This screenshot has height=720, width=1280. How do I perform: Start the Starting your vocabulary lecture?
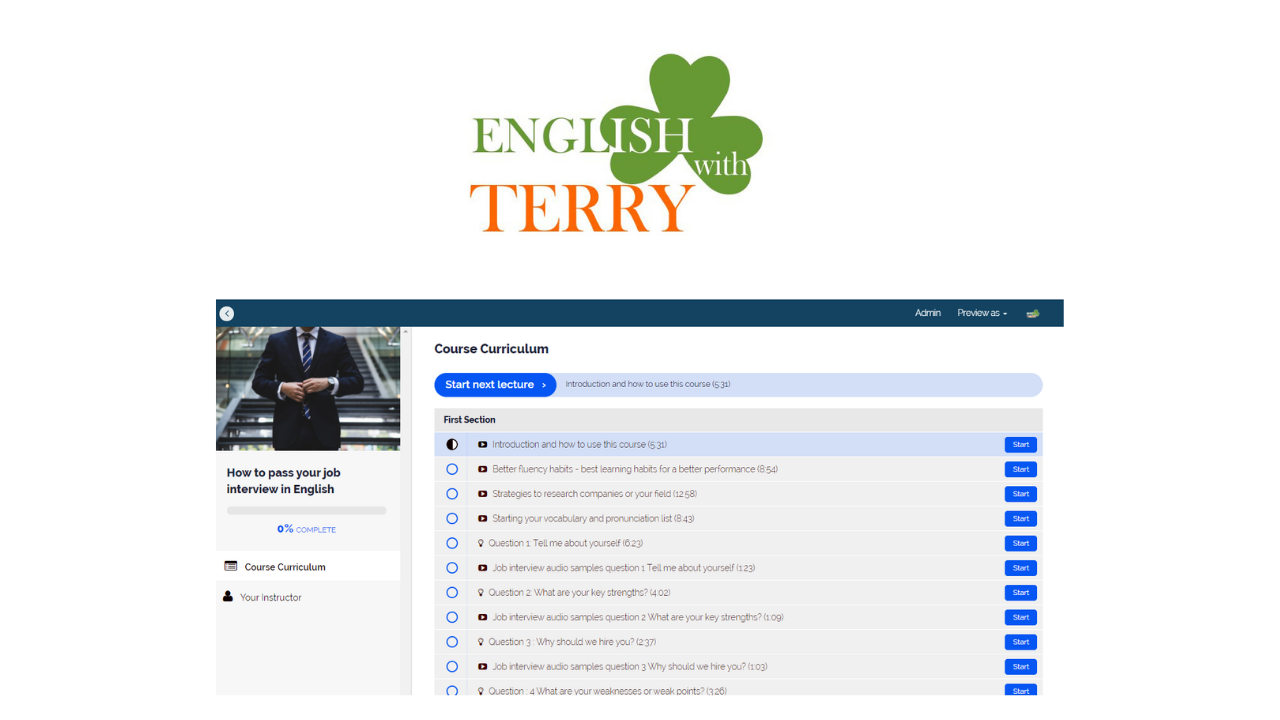pos(1021,518)
